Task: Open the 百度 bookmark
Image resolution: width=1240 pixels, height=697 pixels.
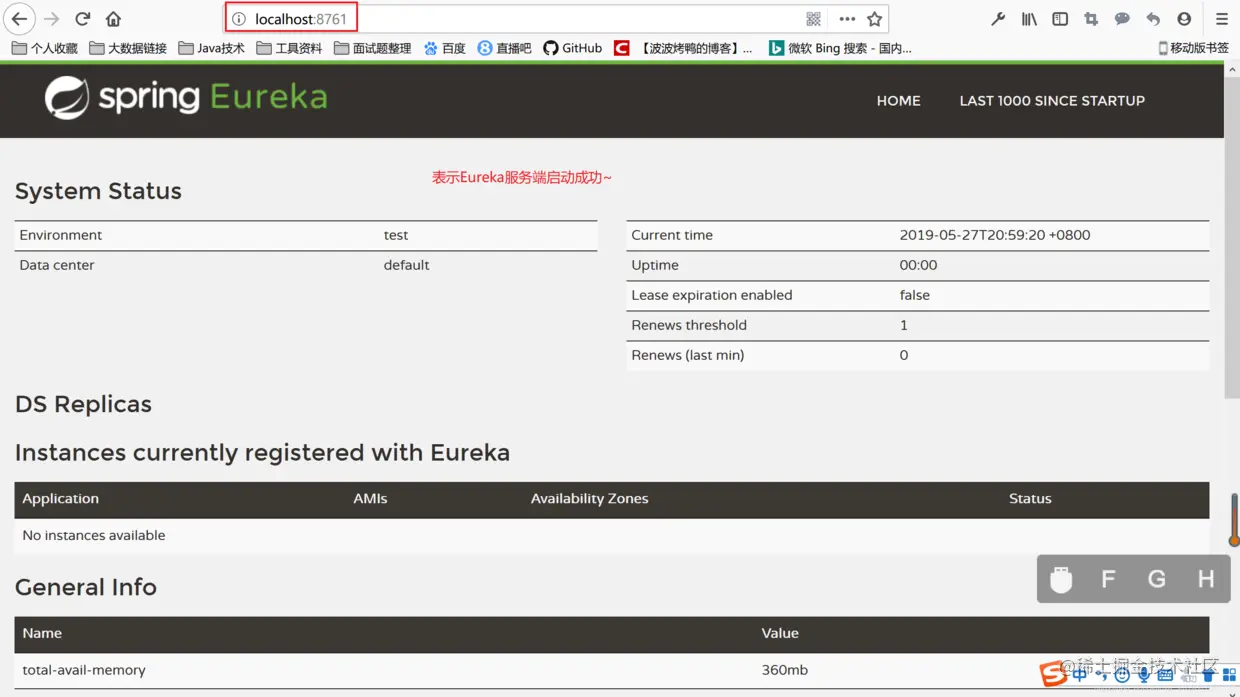Action: click(x=444, y=48)
